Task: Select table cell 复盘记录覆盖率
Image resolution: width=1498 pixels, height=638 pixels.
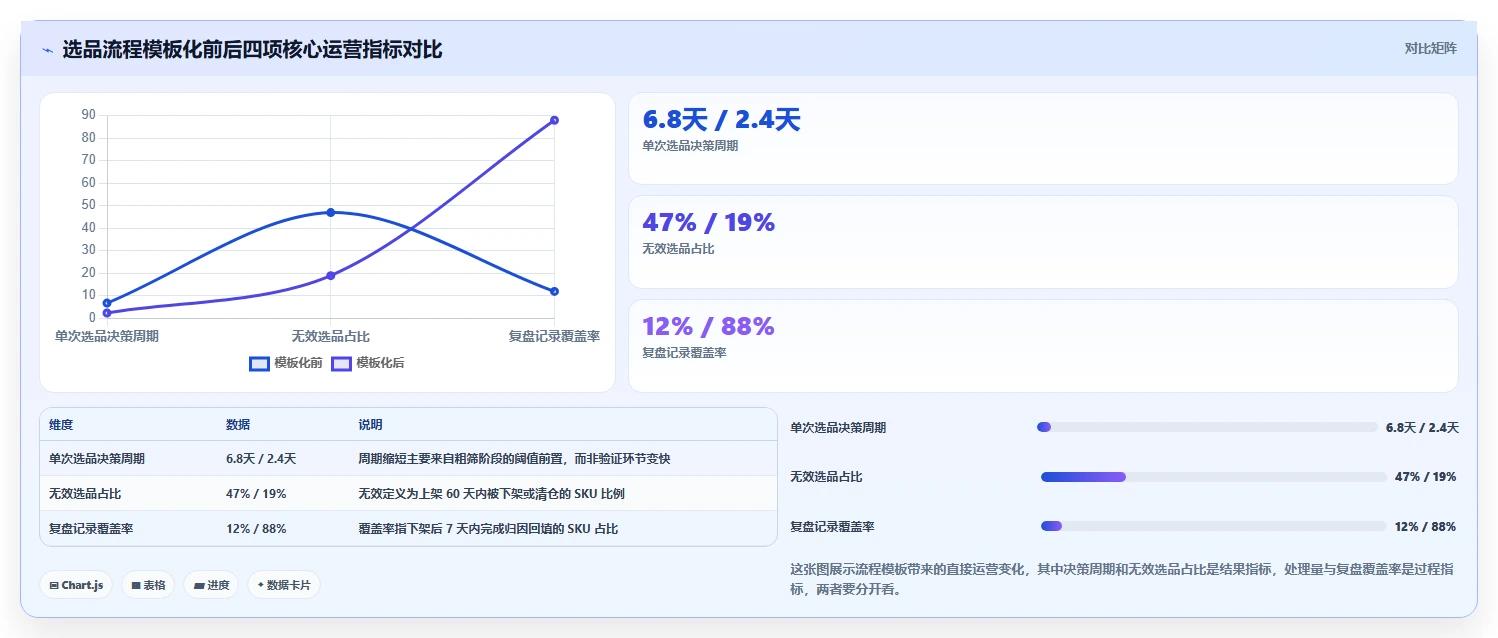Action: click(x=91, y=528)
